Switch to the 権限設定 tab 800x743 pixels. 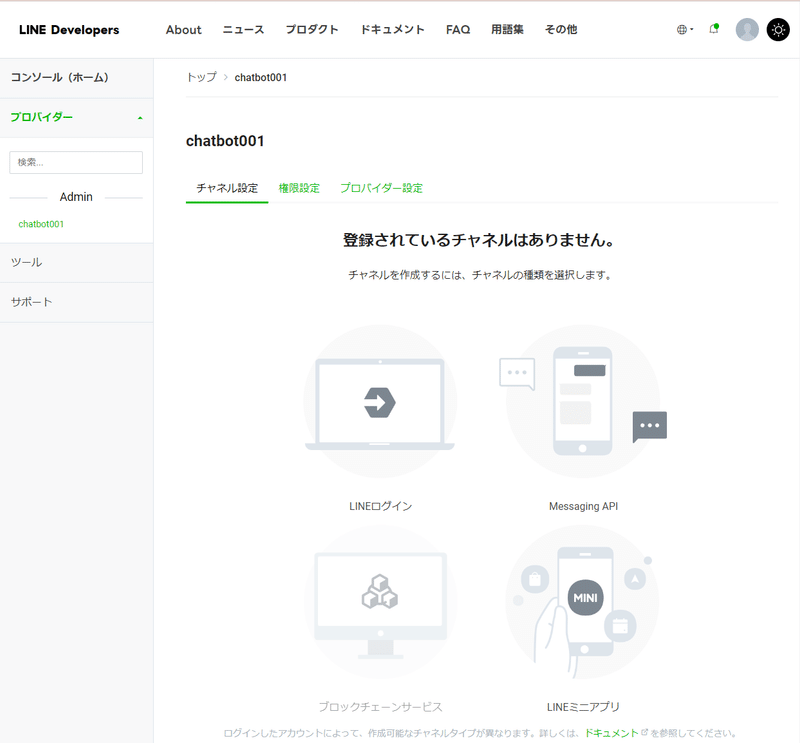pyautogui.click(x=299, y=188)
